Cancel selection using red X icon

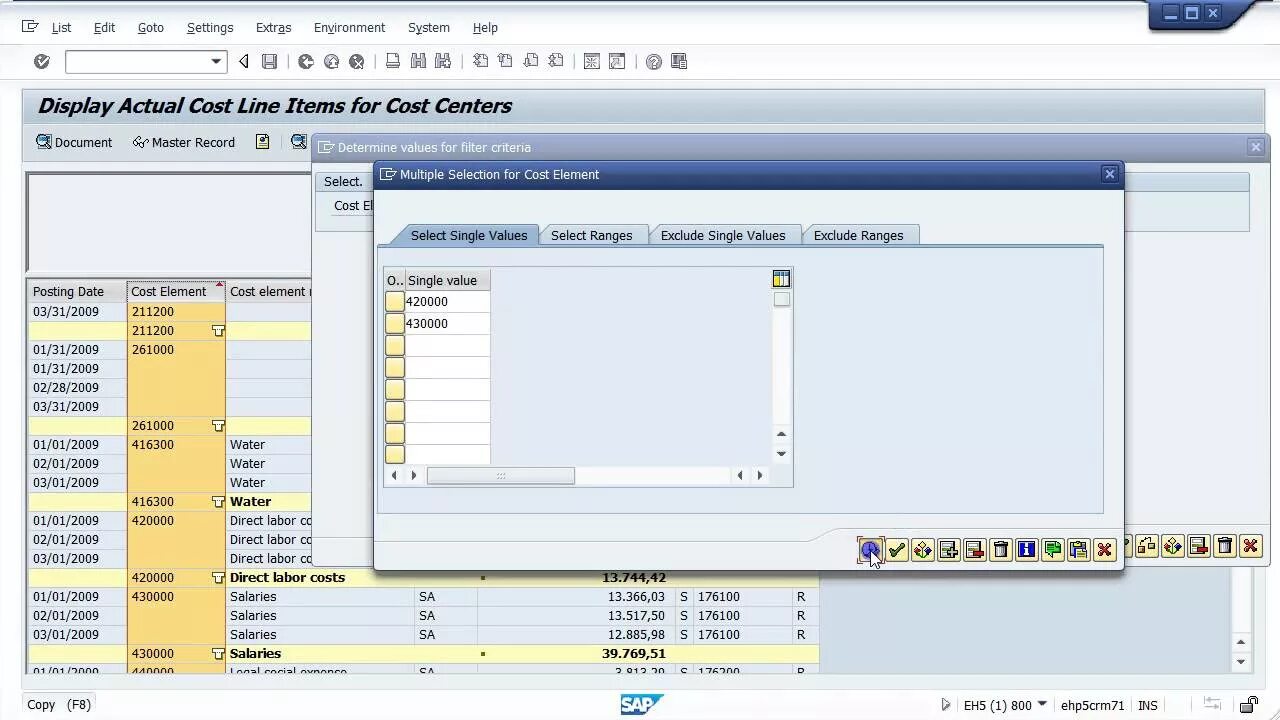tap(1104, 549)
